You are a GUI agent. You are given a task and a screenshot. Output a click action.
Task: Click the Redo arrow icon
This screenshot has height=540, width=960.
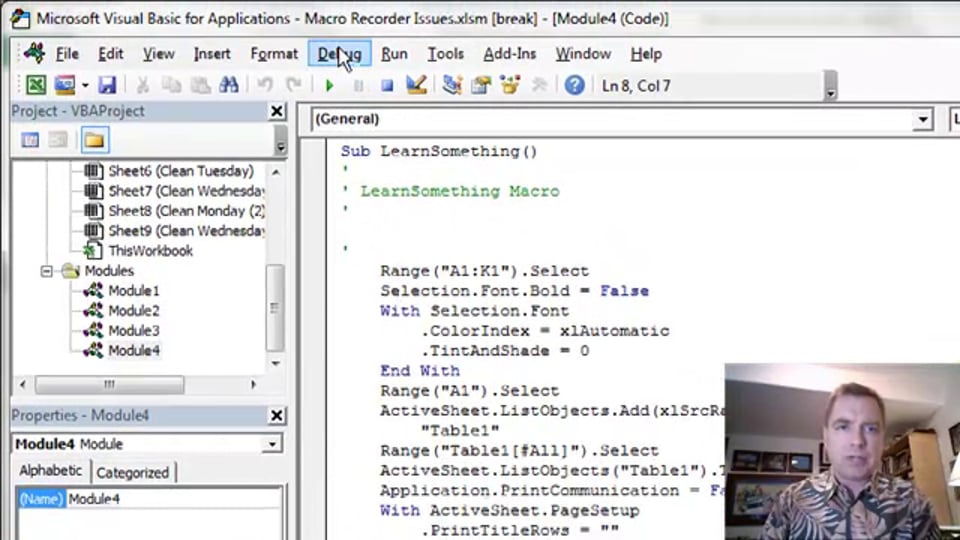[294, 85]
